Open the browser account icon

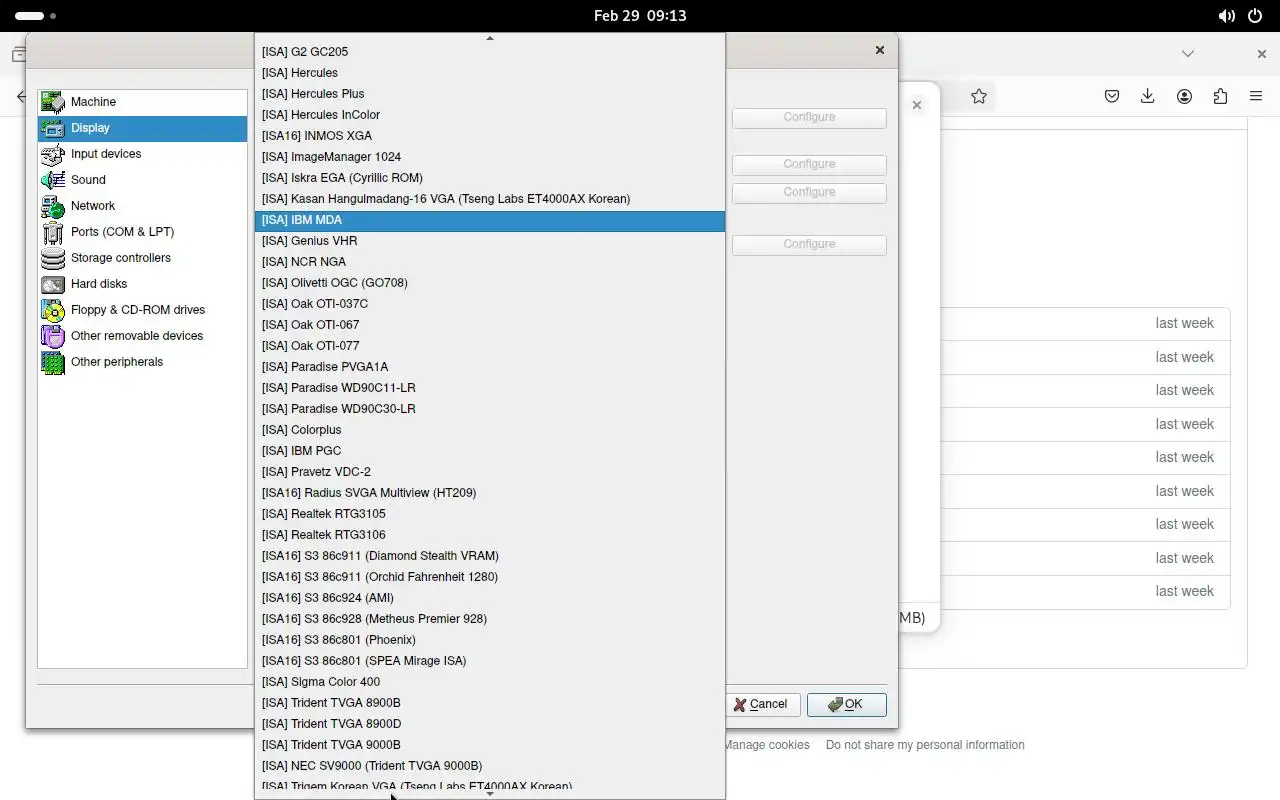click(1184, 96)
